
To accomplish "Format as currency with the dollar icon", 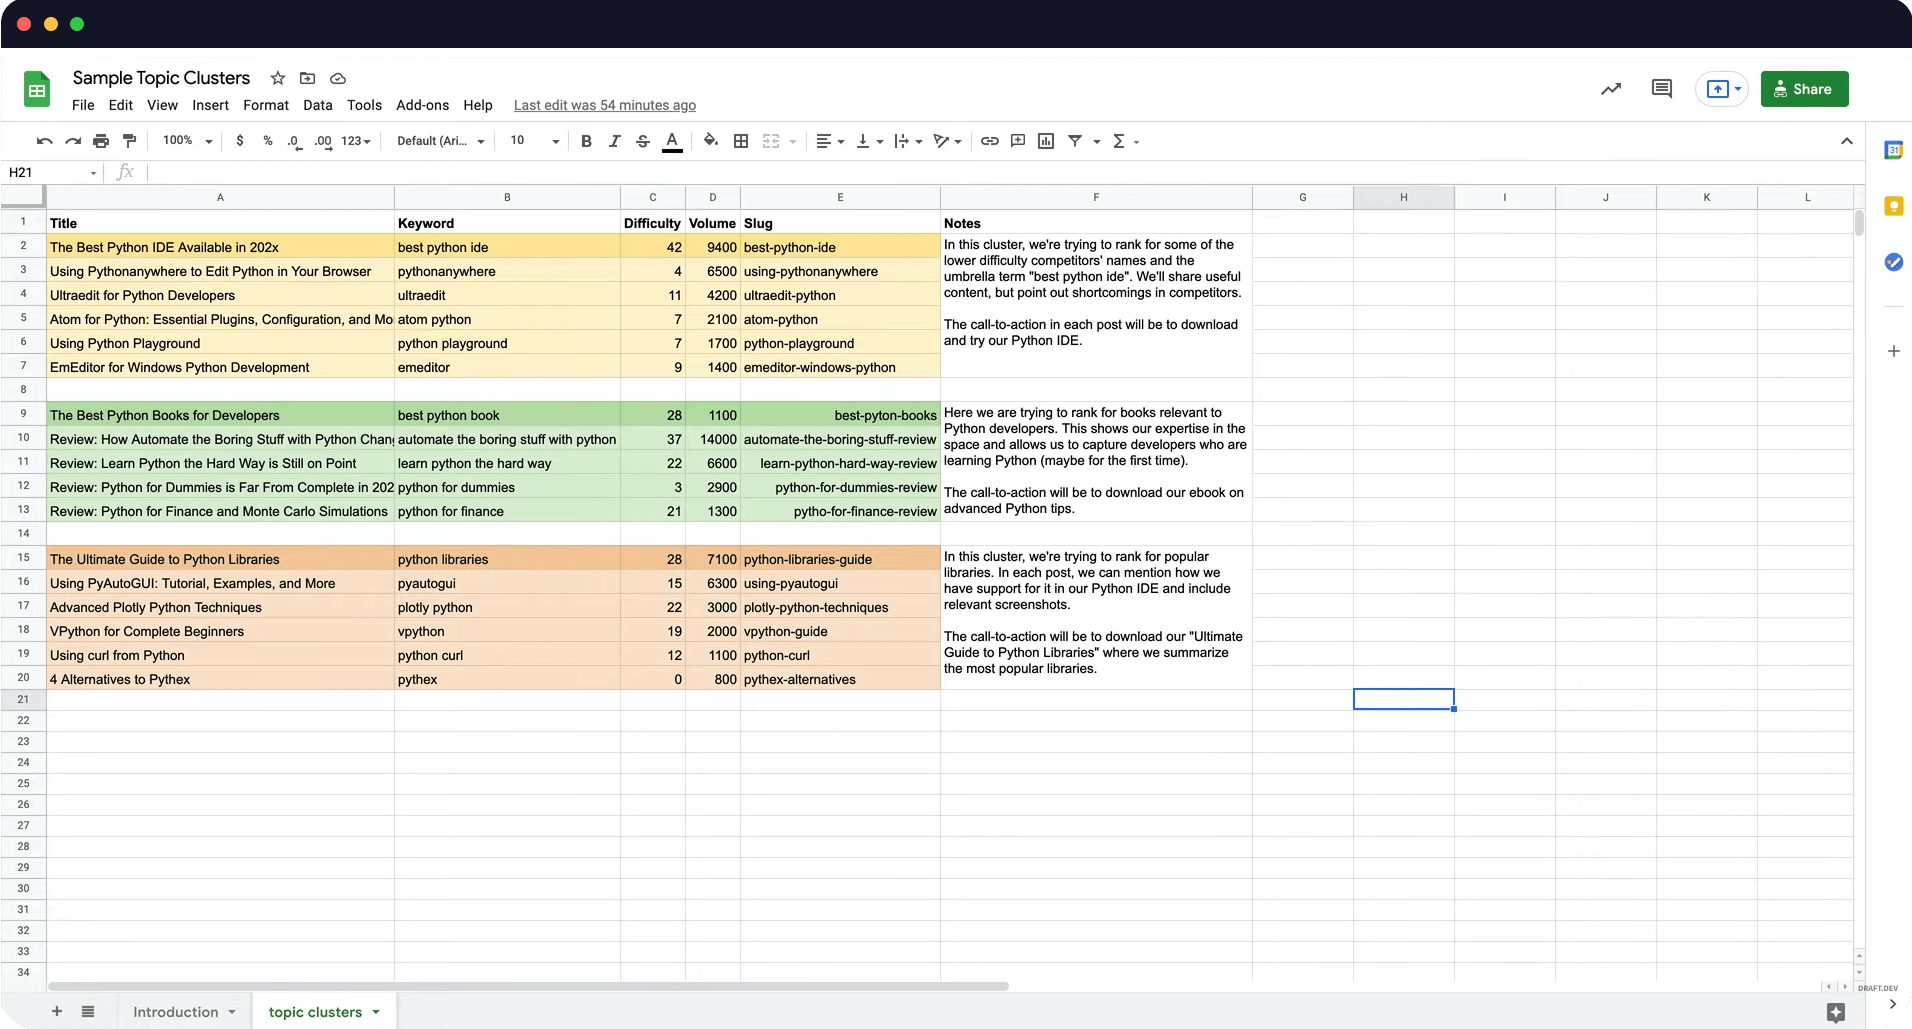I will (x=240, y=141).
